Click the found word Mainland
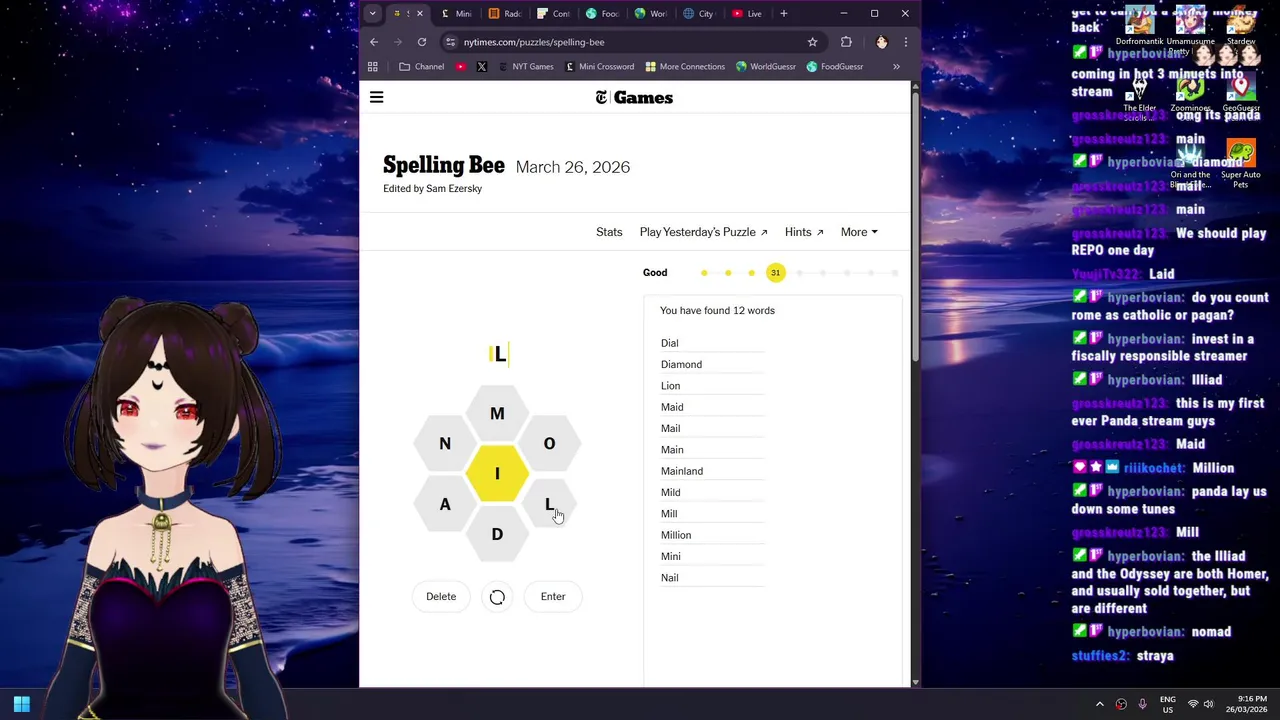Screen dimensions: 1280x720 coord(682,471)
